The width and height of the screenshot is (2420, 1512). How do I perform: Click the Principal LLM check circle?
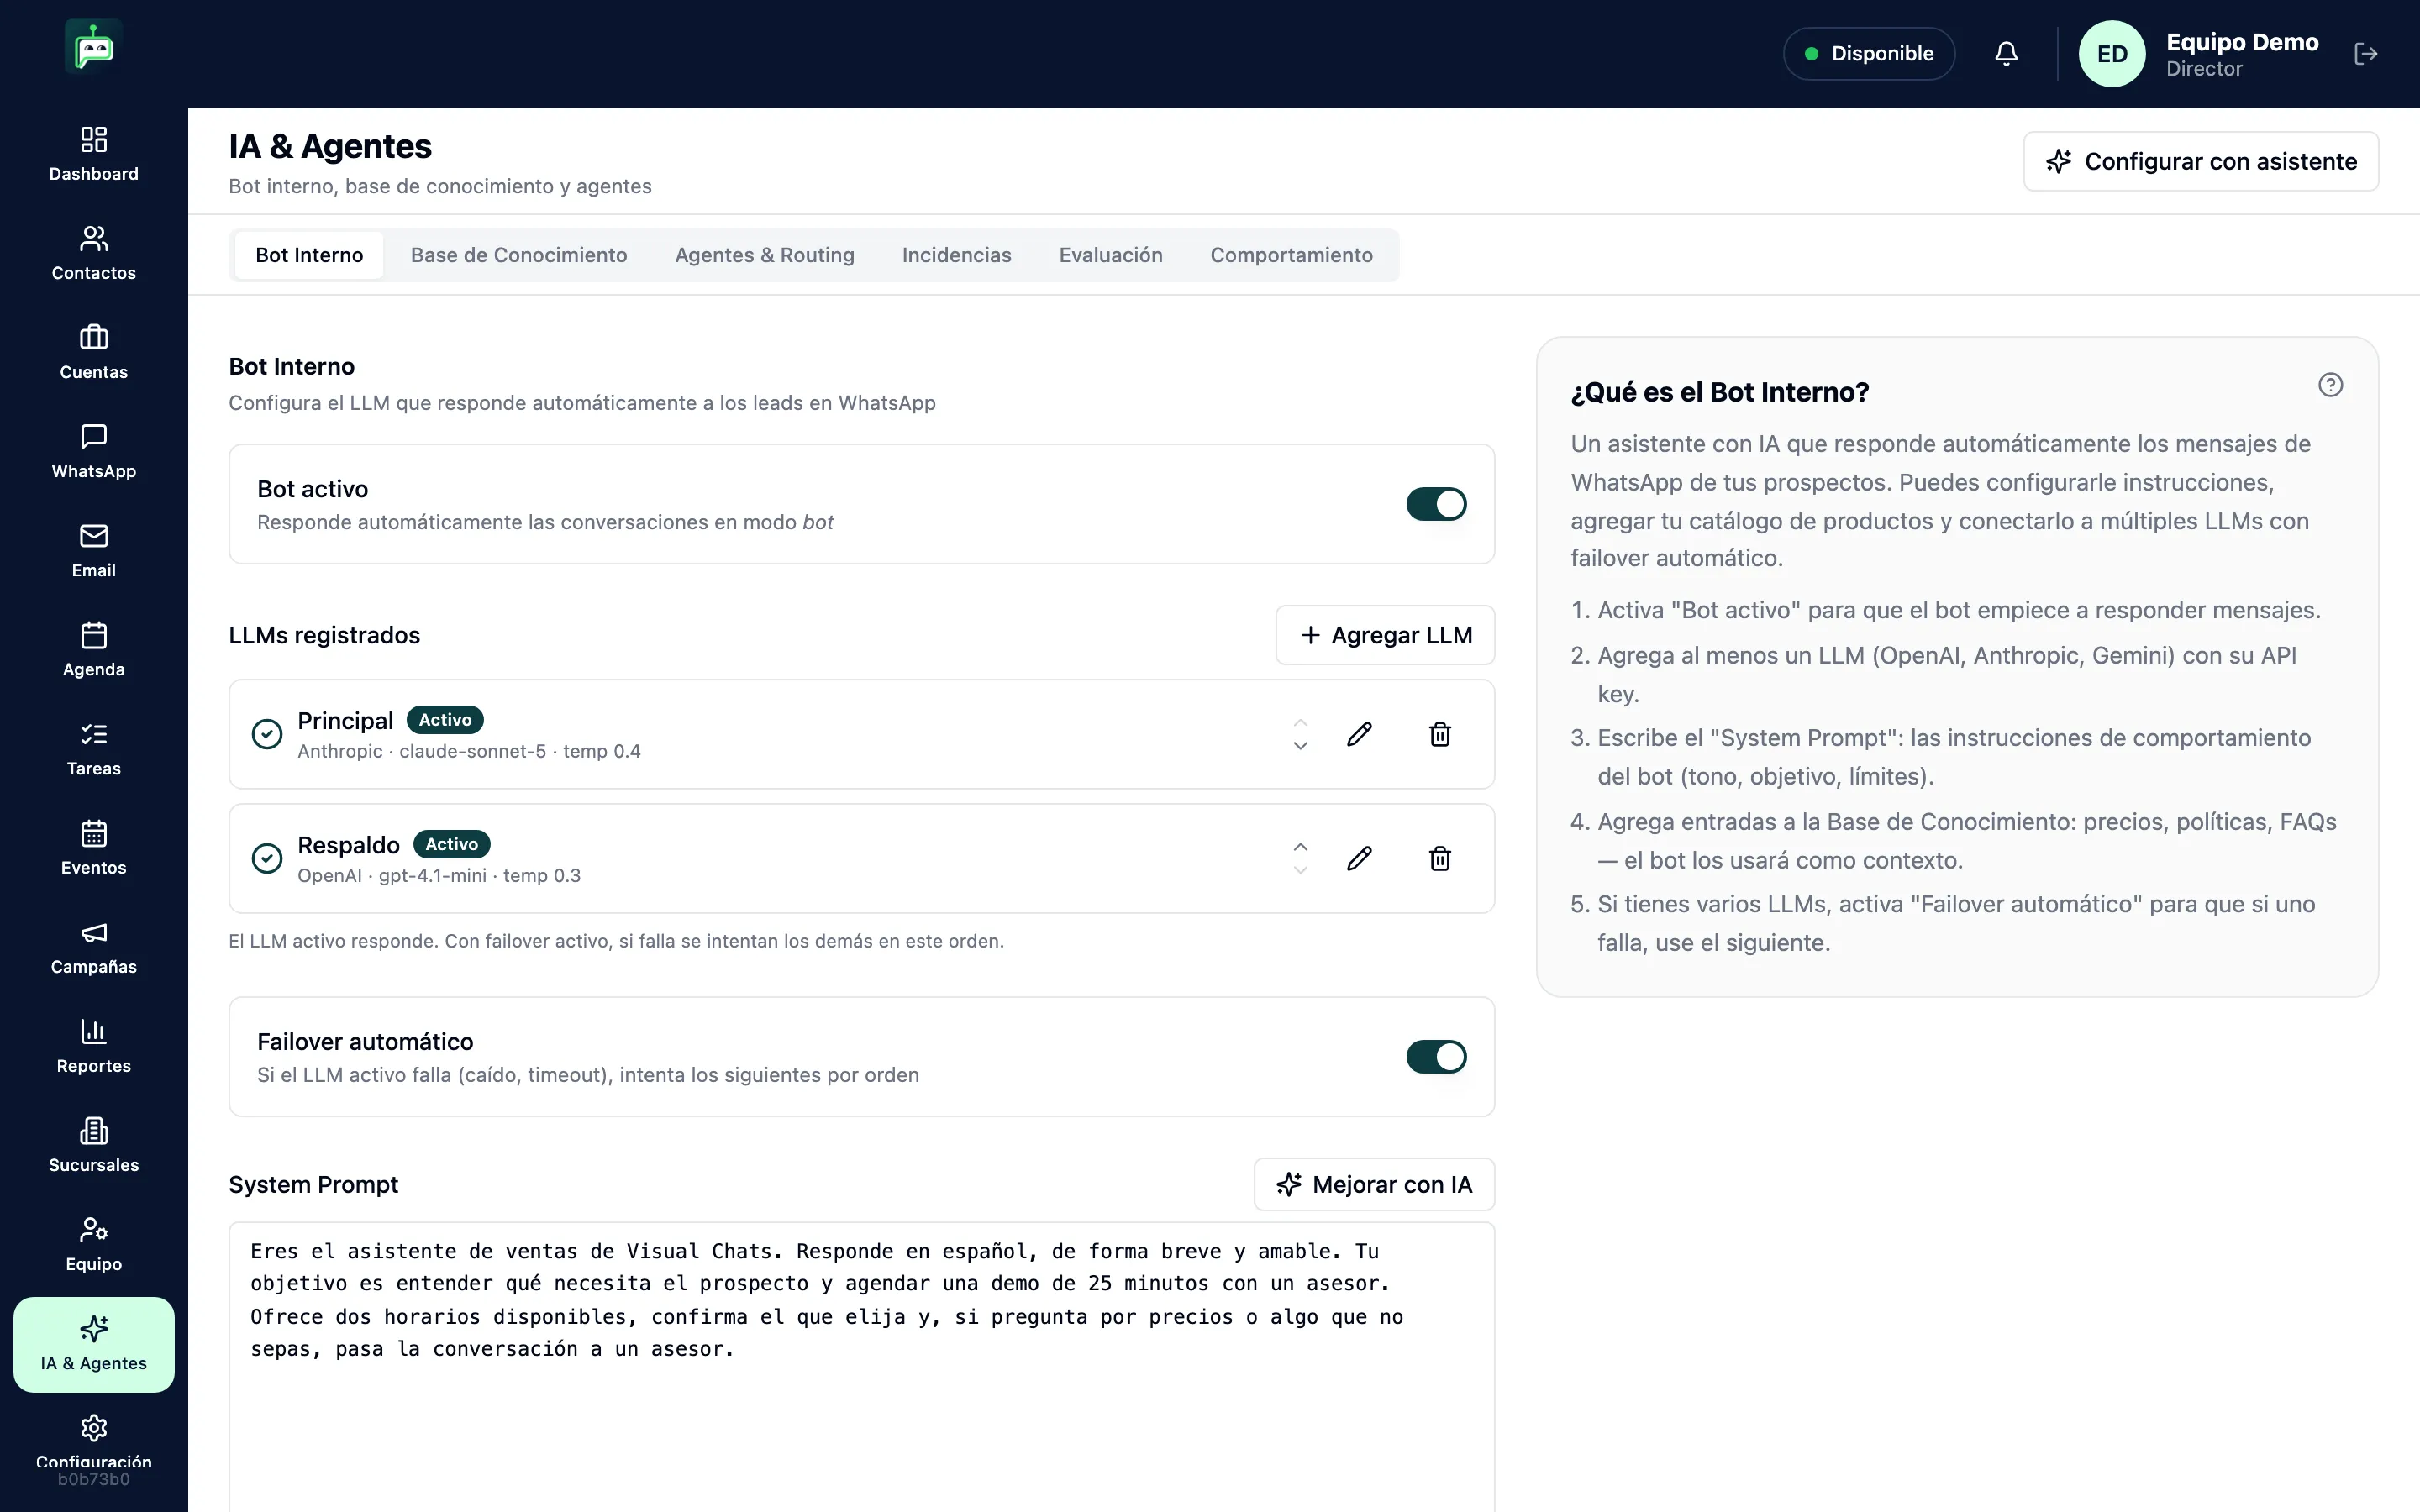[x=267, y=734]
